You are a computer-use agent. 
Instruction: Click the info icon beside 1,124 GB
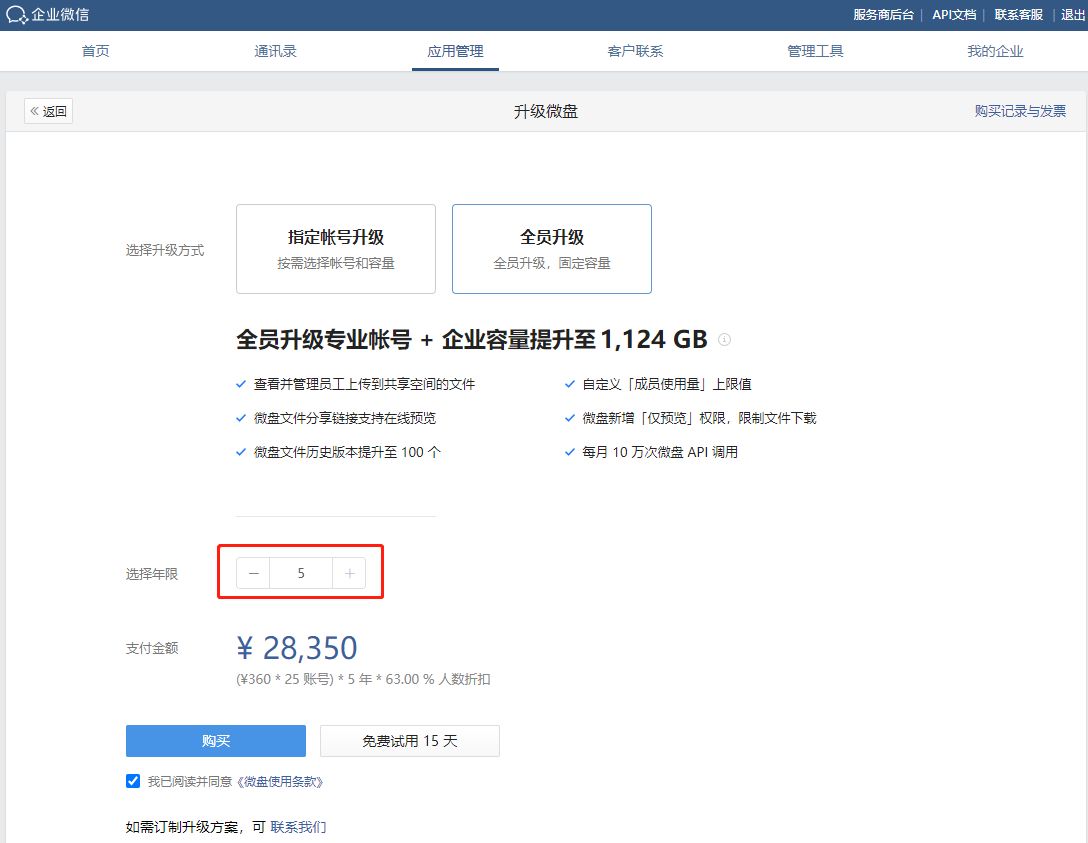click(x=725, y=340)
